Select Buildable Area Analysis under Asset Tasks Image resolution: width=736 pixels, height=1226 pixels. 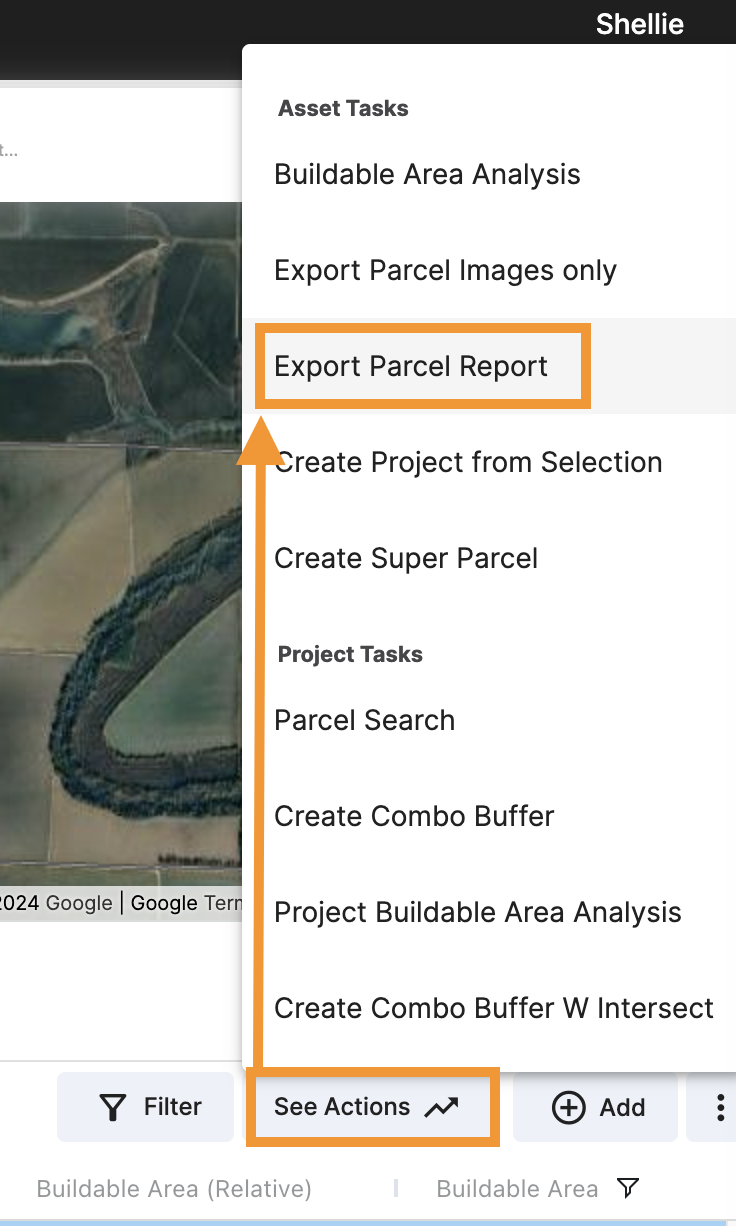pos(427,174)
